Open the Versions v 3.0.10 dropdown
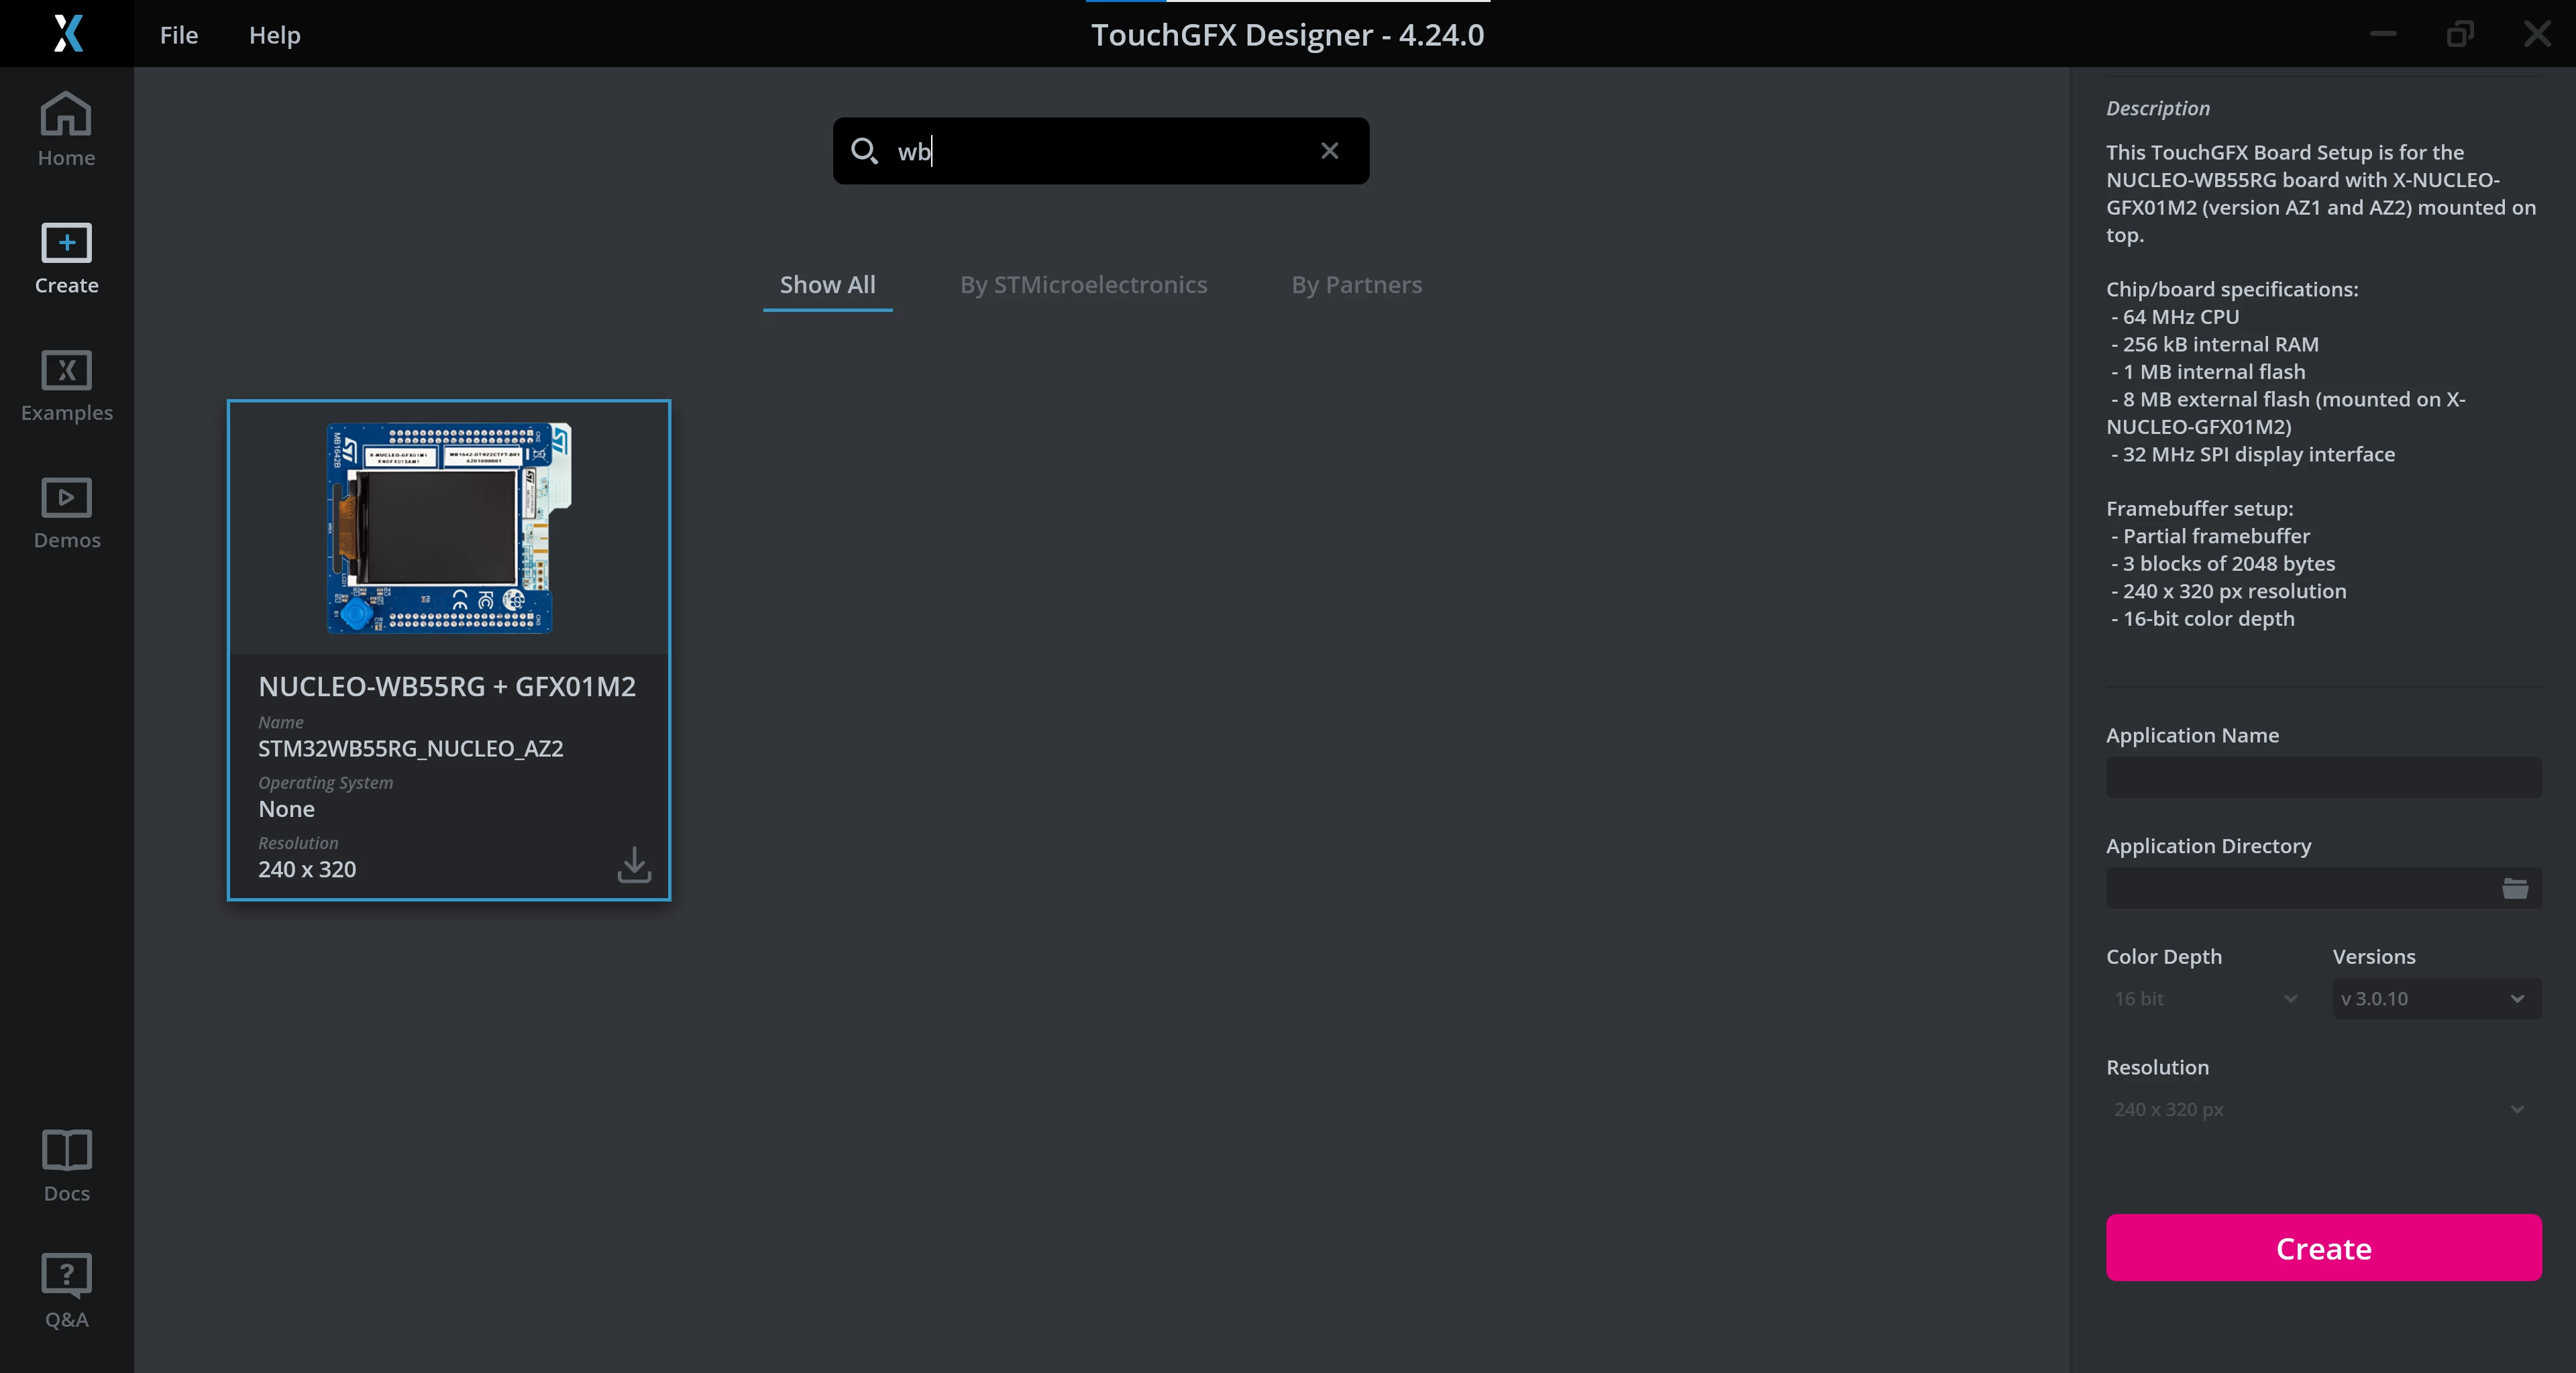The height and width of the screenshot is (1373, 2576). 2436,998
